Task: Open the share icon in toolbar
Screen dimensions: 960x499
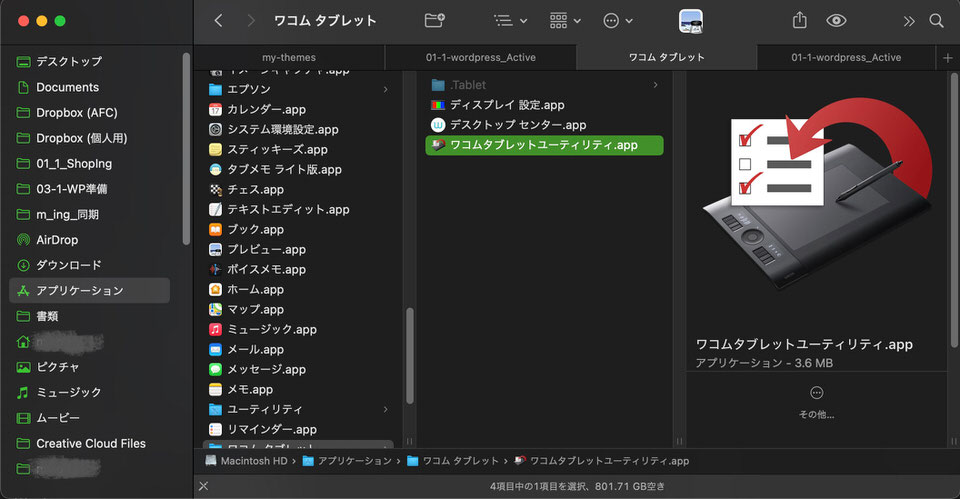Action: [x=799, y=21]
